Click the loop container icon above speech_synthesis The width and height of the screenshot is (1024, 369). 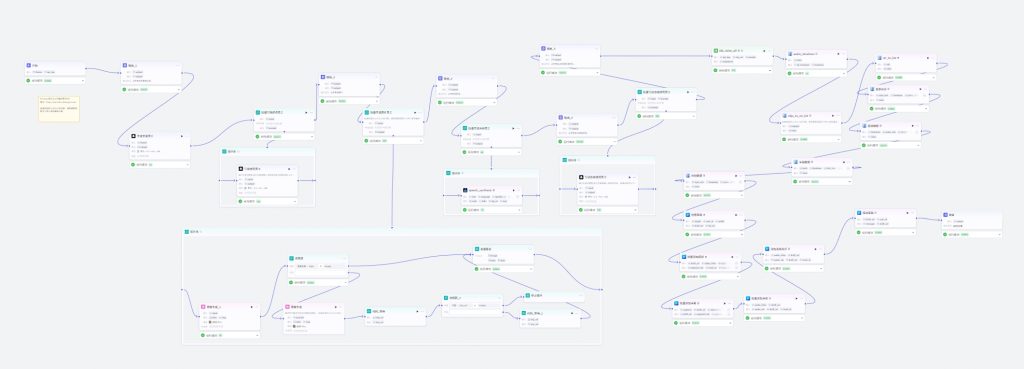click(x=449, y=173)
